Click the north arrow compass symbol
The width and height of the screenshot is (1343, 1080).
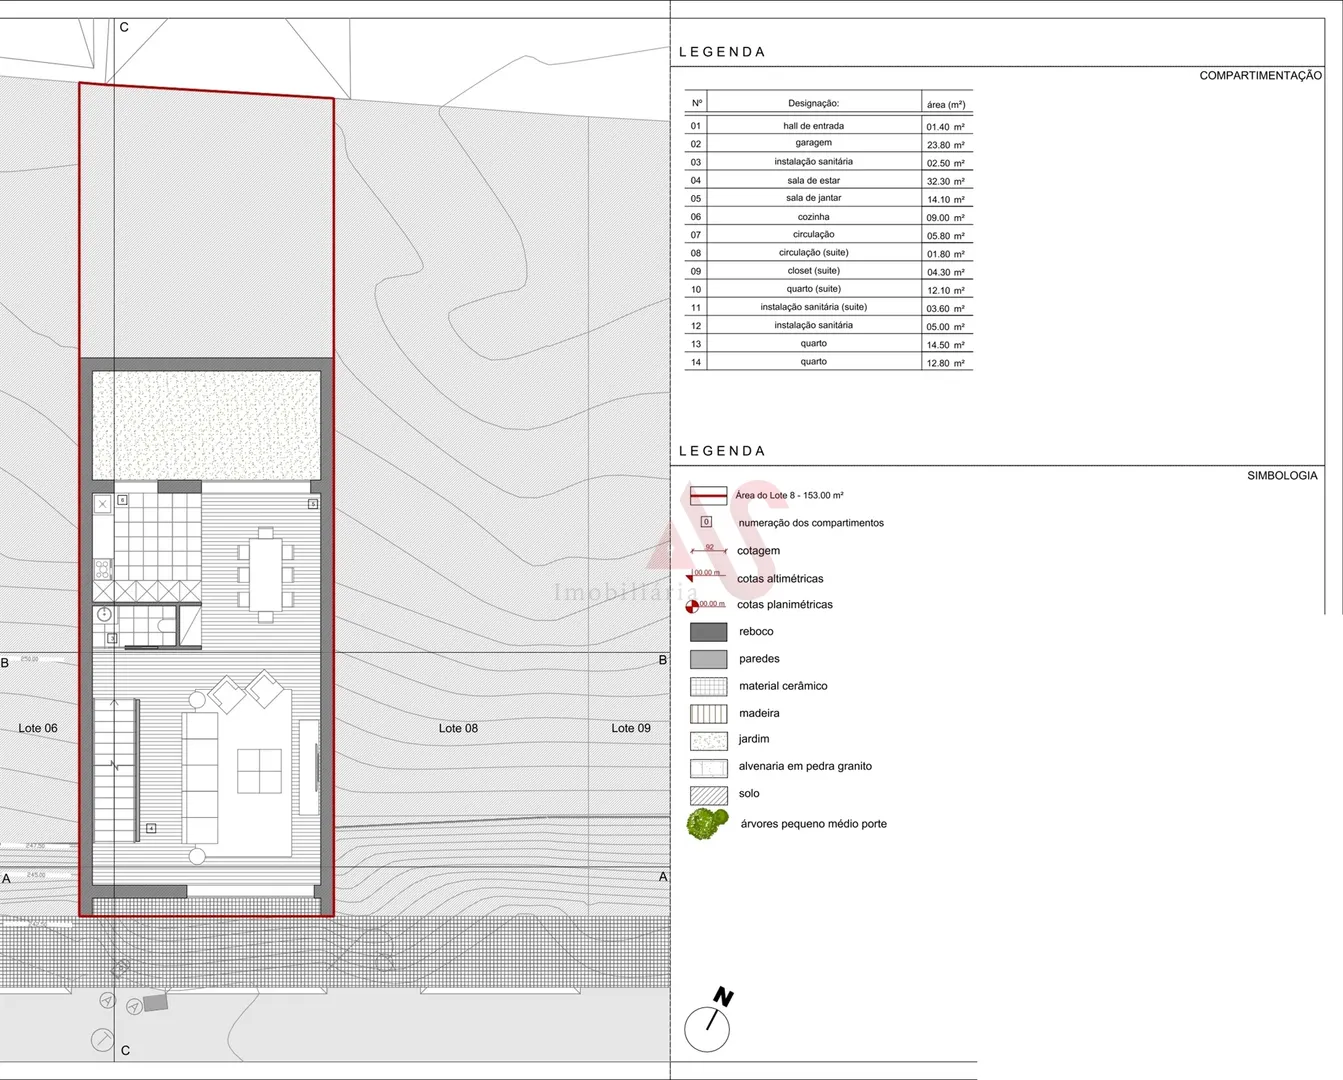click(708, 1023)
